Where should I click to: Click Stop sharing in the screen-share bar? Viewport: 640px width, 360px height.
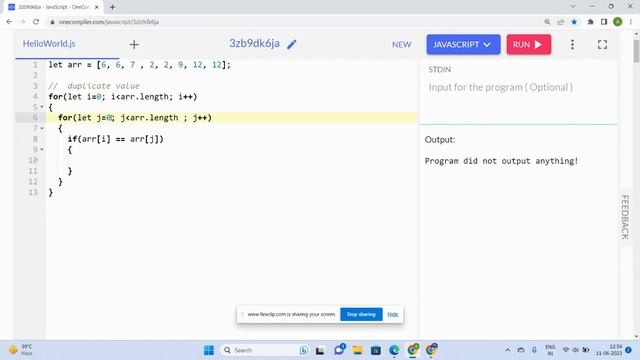point(361,314)
